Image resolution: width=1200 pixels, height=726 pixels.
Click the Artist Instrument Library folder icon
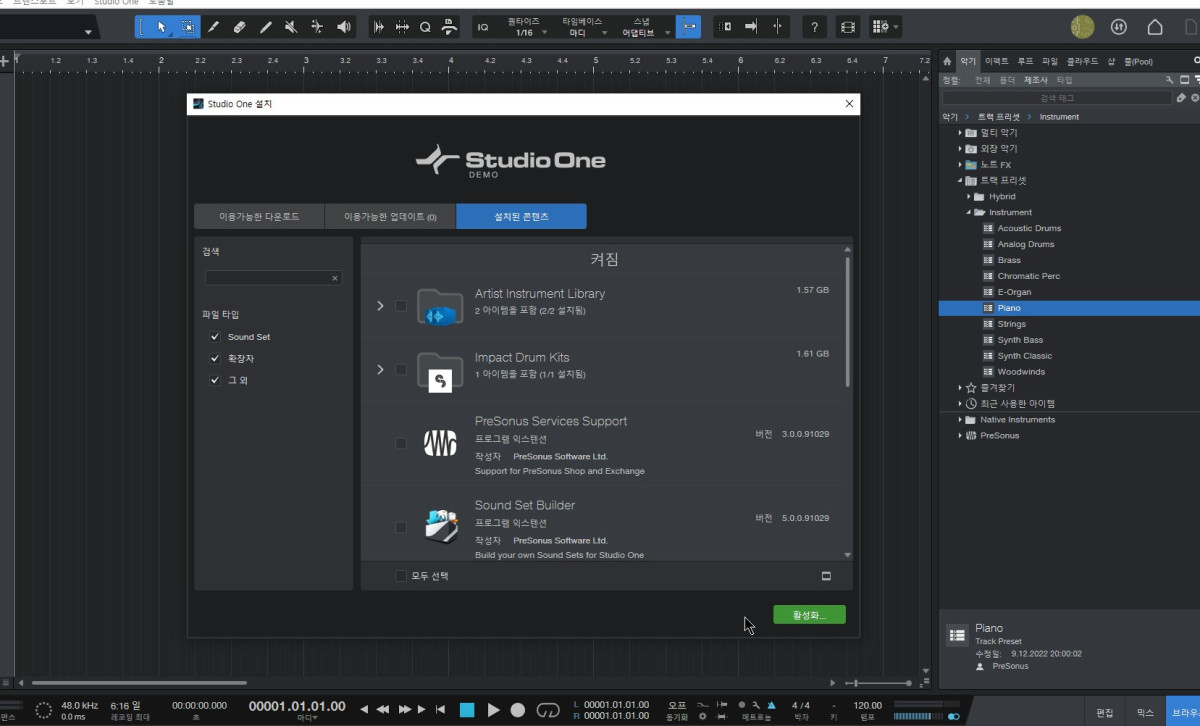point(440,306)
